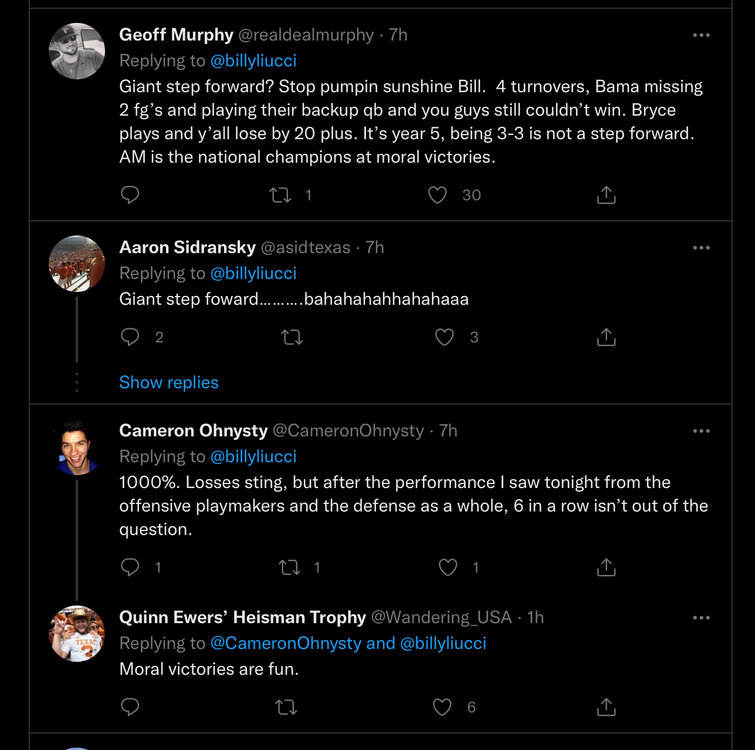755x750 pixels.
Task: View Geoff Murphy's profile picture
Action: (x=77, y=51)
